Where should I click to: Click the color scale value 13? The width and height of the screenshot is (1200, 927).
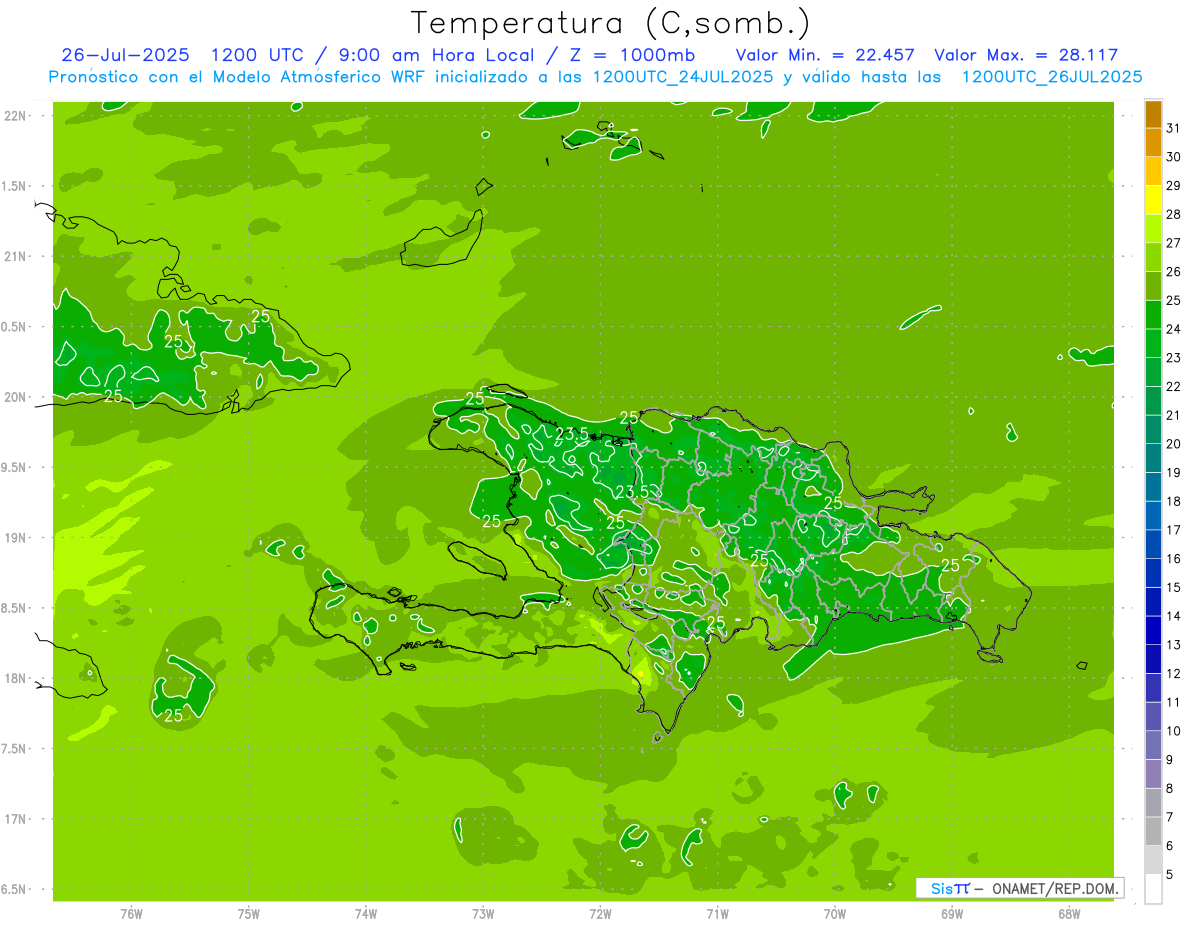coord(1174,645)
